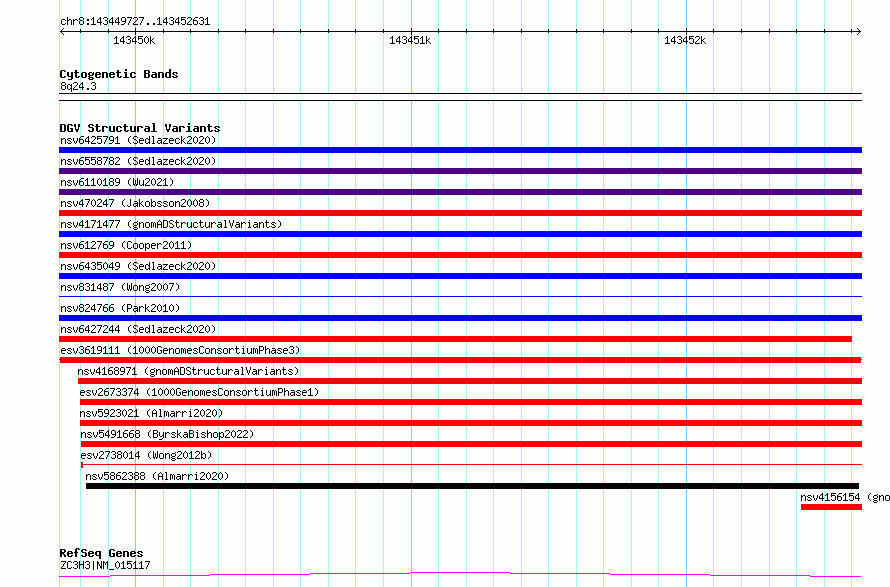Open nsv5491668 (ByrskaBishop2022) label
890x587 pixels.
[x=167, y=434]
